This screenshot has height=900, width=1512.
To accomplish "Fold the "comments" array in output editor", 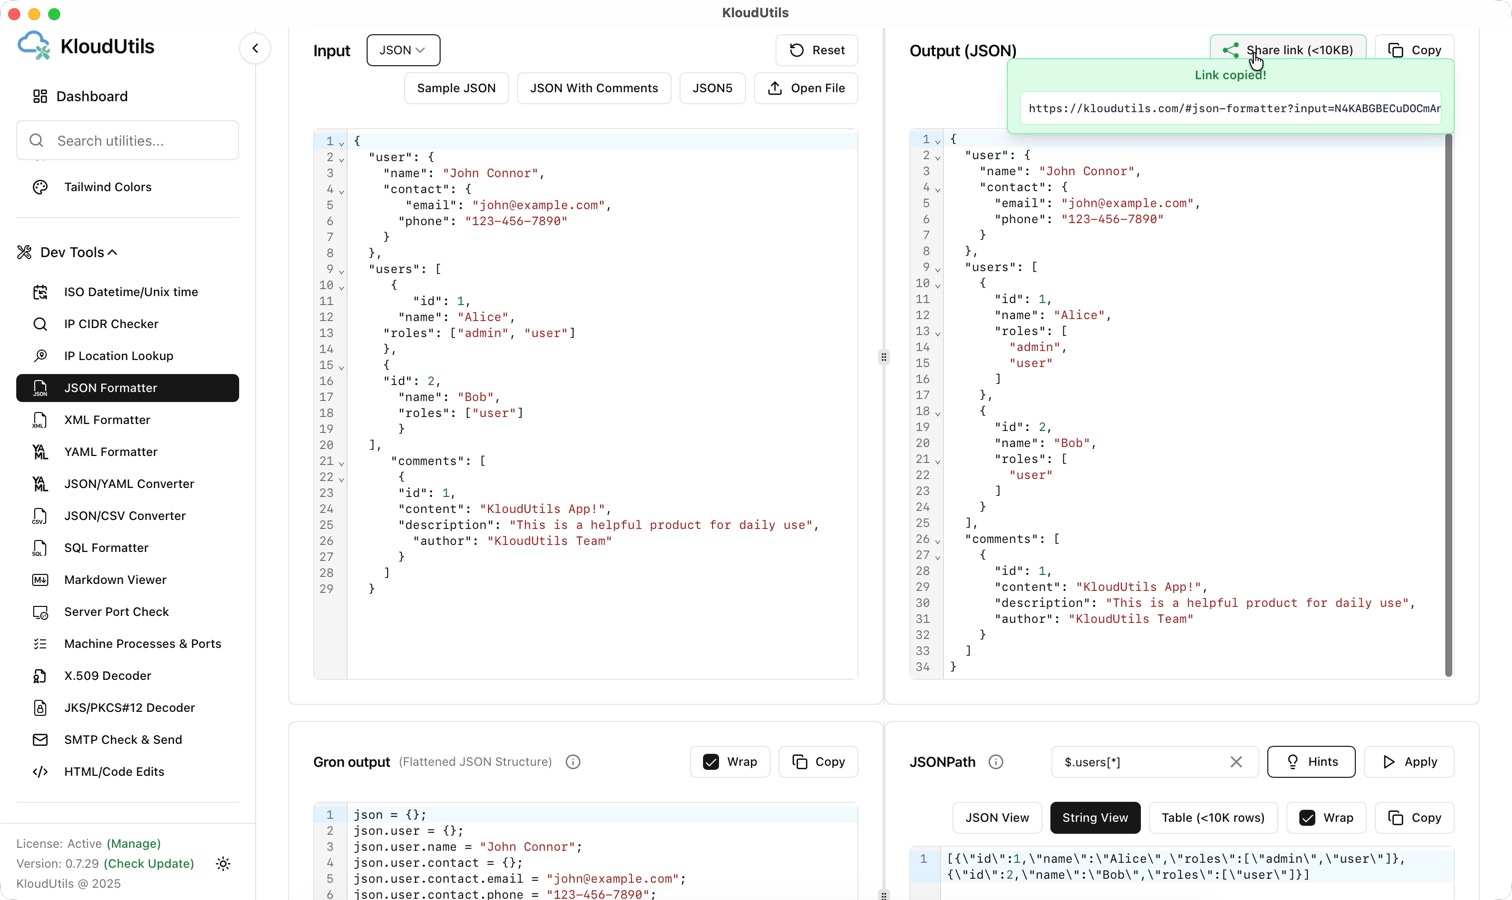I will click(937, 540).
